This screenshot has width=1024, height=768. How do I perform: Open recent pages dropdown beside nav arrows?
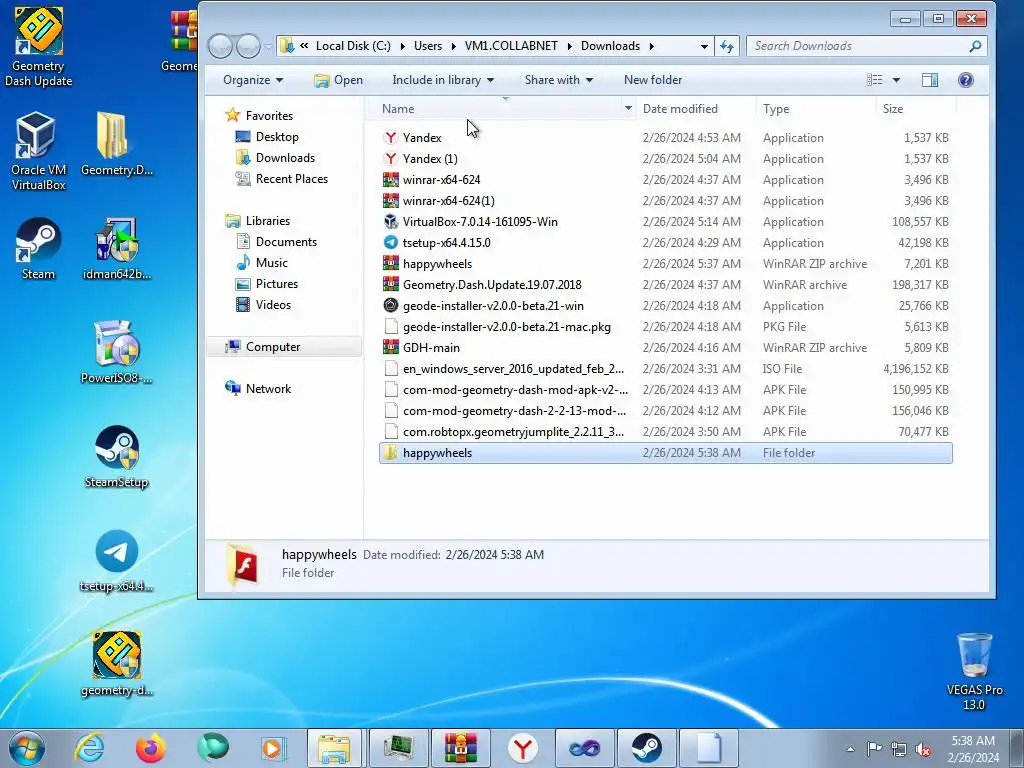[268, 46]
